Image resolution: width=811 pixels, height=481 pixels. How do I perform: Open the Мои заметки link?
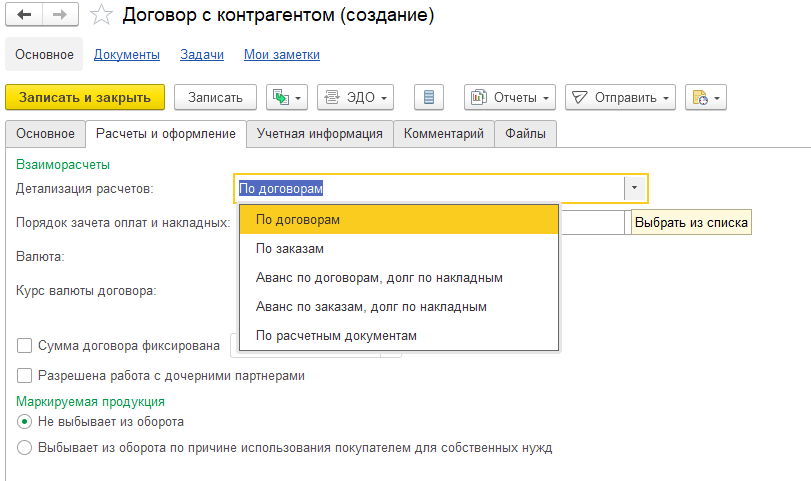(282, 54)
